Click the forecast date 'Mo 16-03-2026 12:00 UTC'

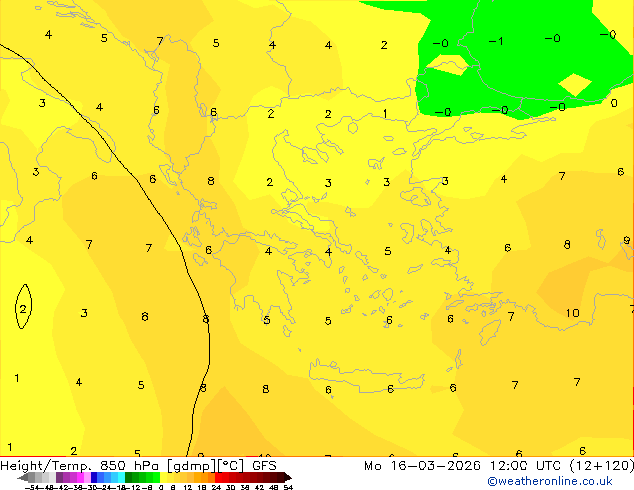coord(463,466)
